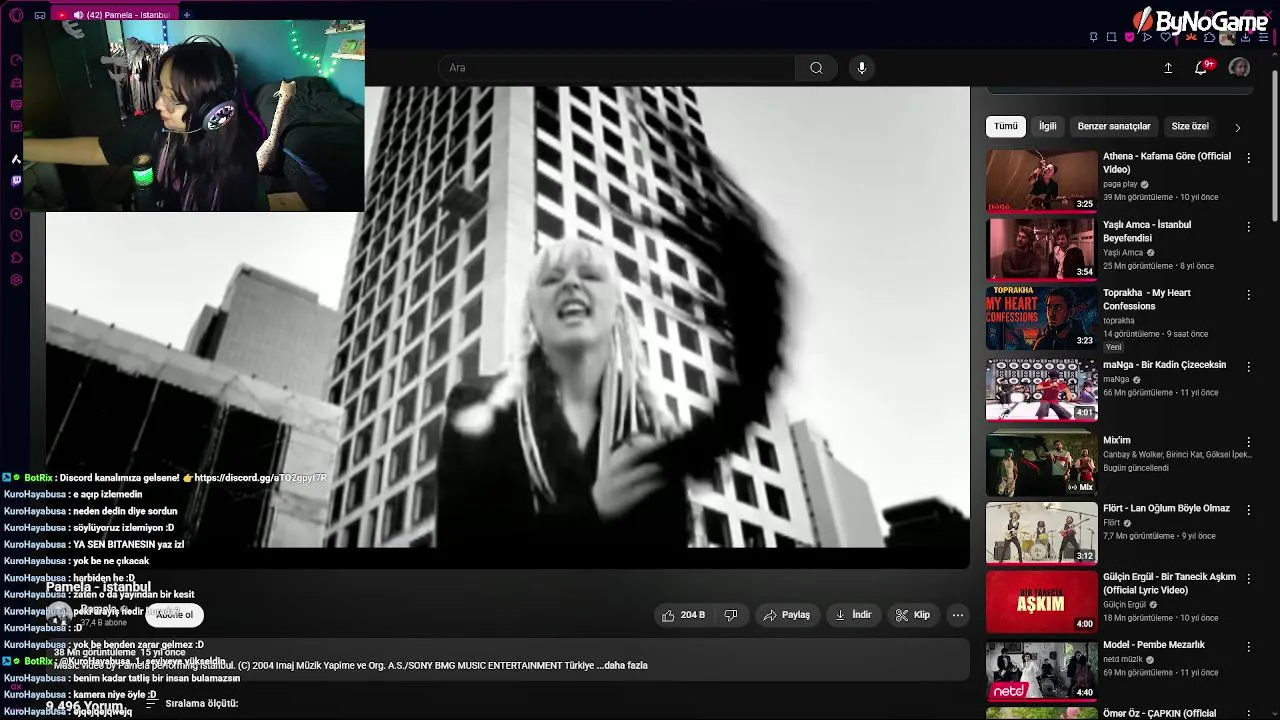Click the heart bookmark icon in toolbar
Screen dimensions: 1280x720
tap(1165, 37)
